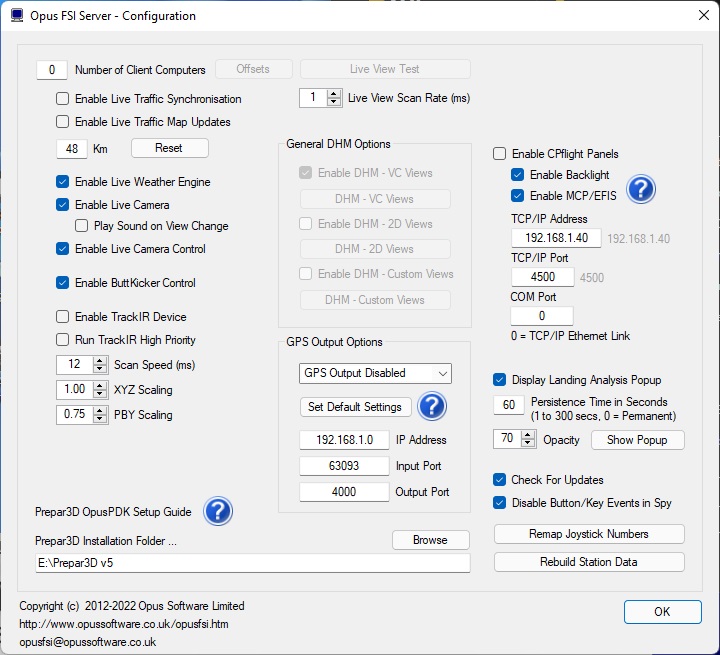Toggle Enable Backlight checkbox
The height and width of the screenshot is (655, 720).
518,175
